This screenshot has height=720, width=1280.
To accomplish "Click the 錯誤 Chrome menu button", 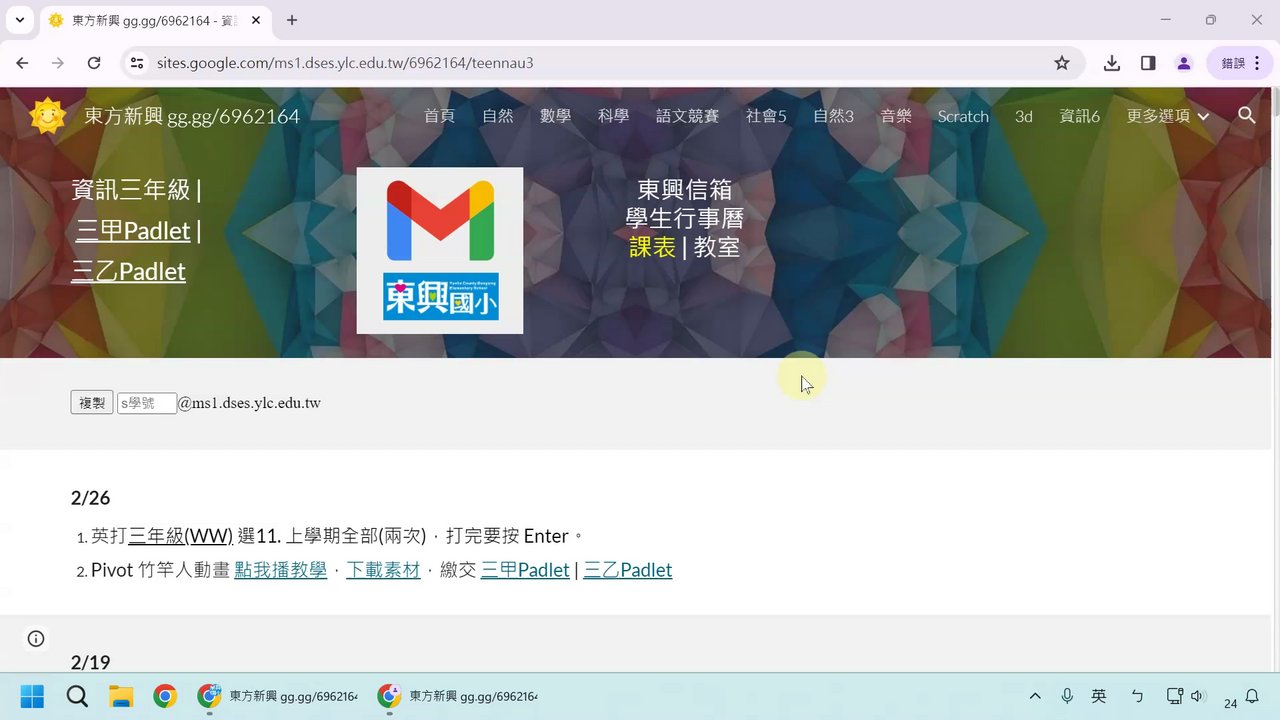I will pos(1241,63).
